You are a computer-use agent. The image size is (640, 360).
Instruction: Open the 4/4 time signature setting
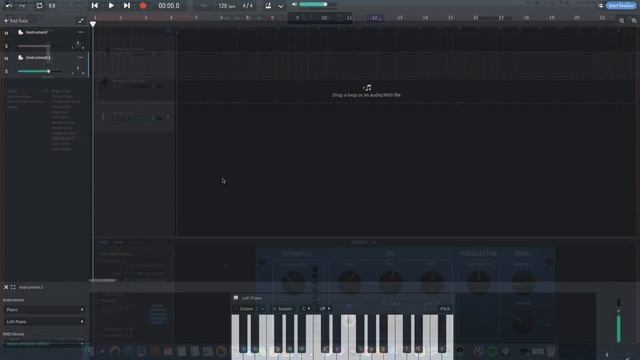coord(247,6)
